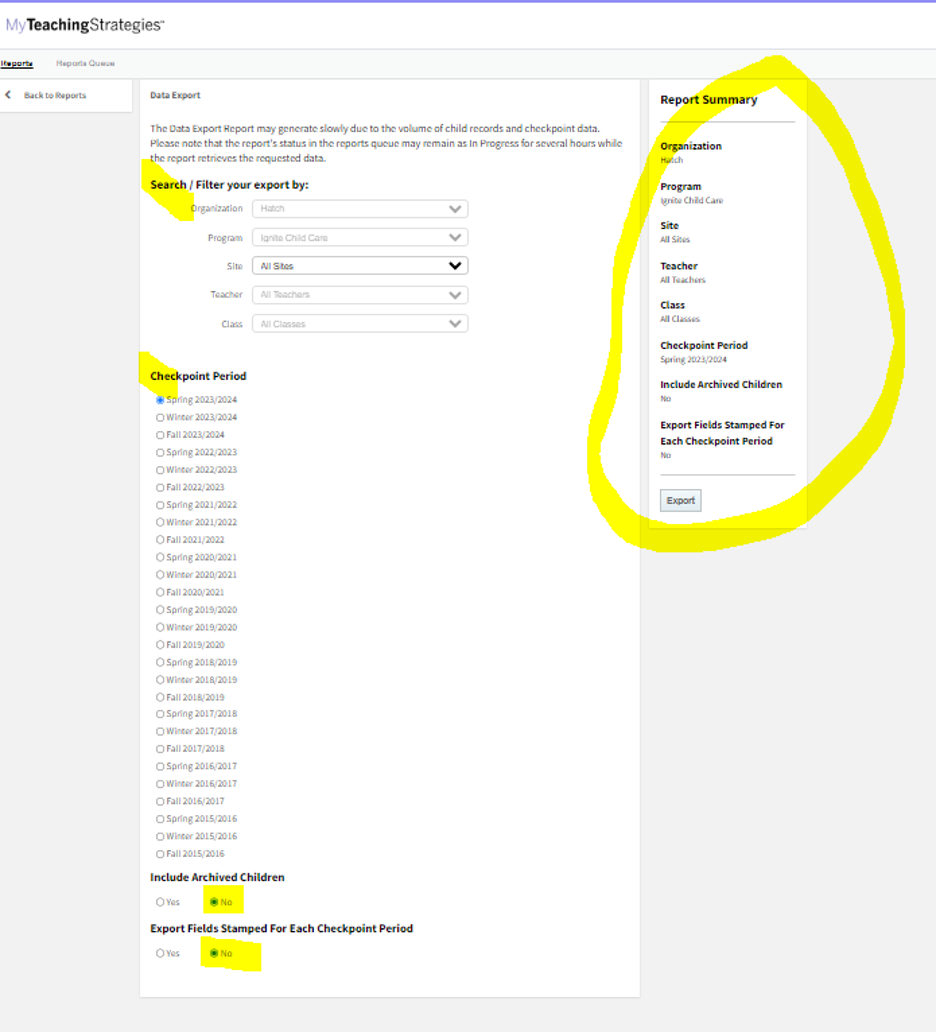Expand the Organization dropdown
Screen dimensions: 936x1032
coord(359,209)
